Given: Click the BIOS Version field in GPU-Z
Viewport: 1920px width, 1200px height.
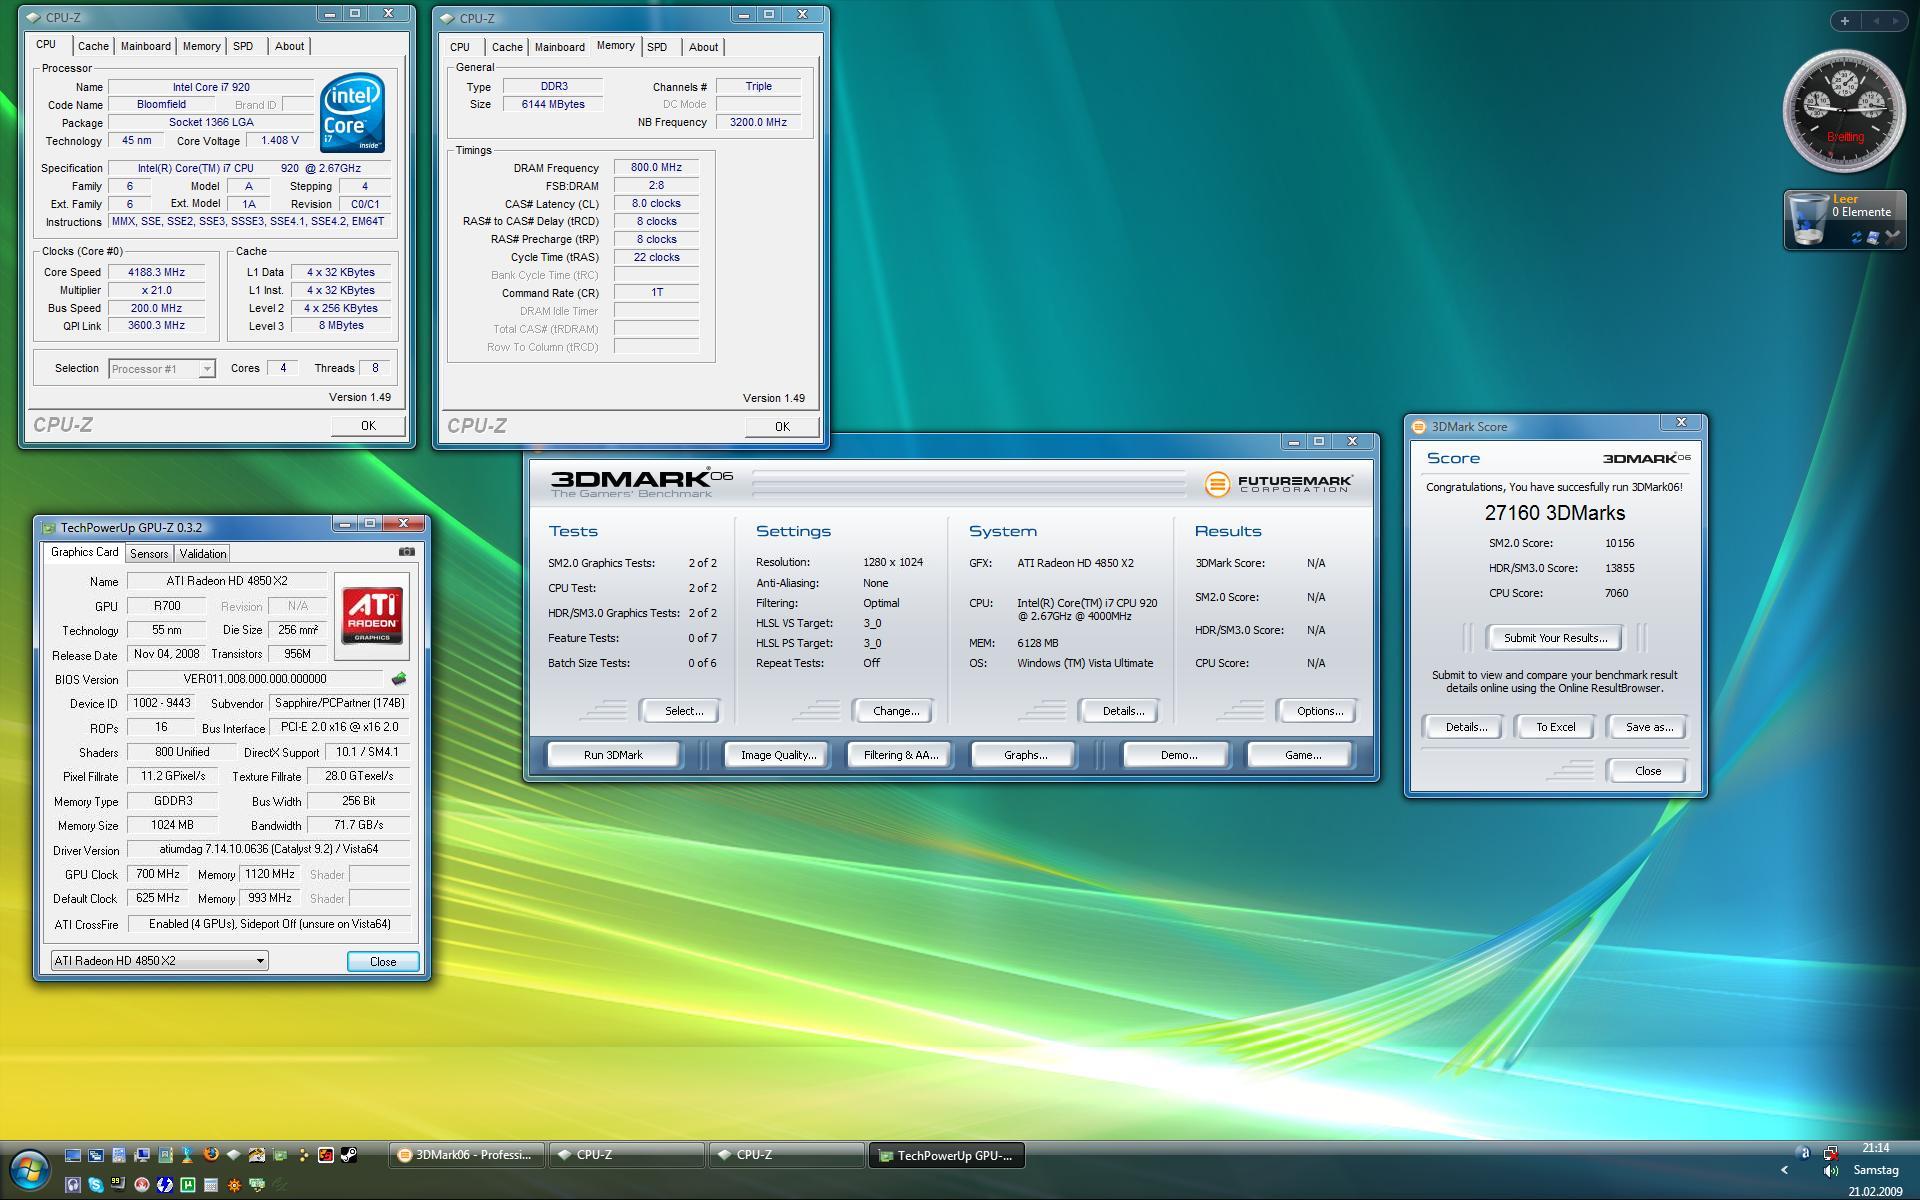Looking at the screenshot, I should 255,679.
